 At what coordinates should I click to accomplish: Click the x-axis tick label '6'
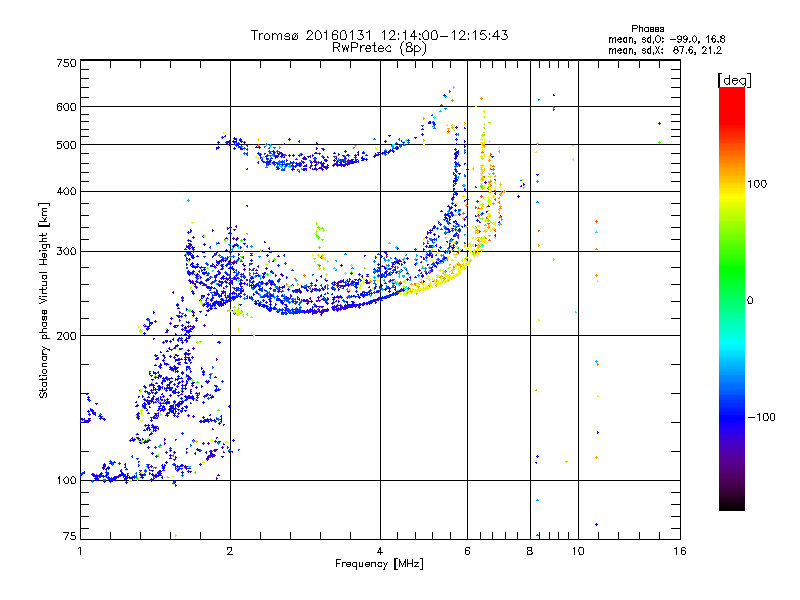coord(467,551)
